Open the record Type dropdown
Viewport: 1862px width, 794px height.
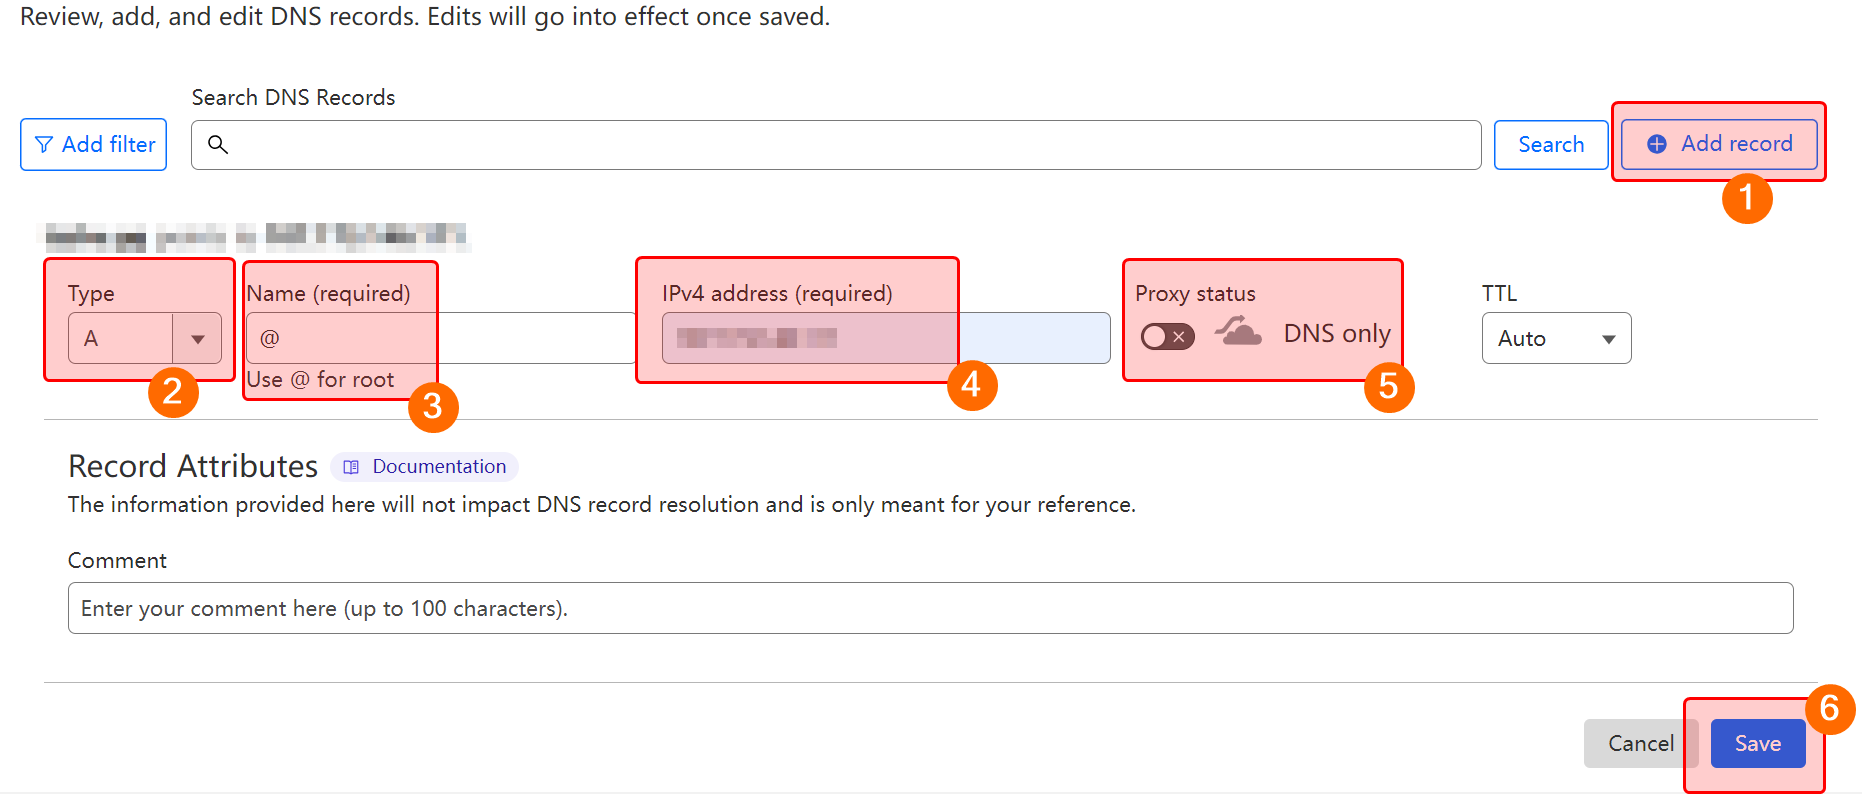197,339
